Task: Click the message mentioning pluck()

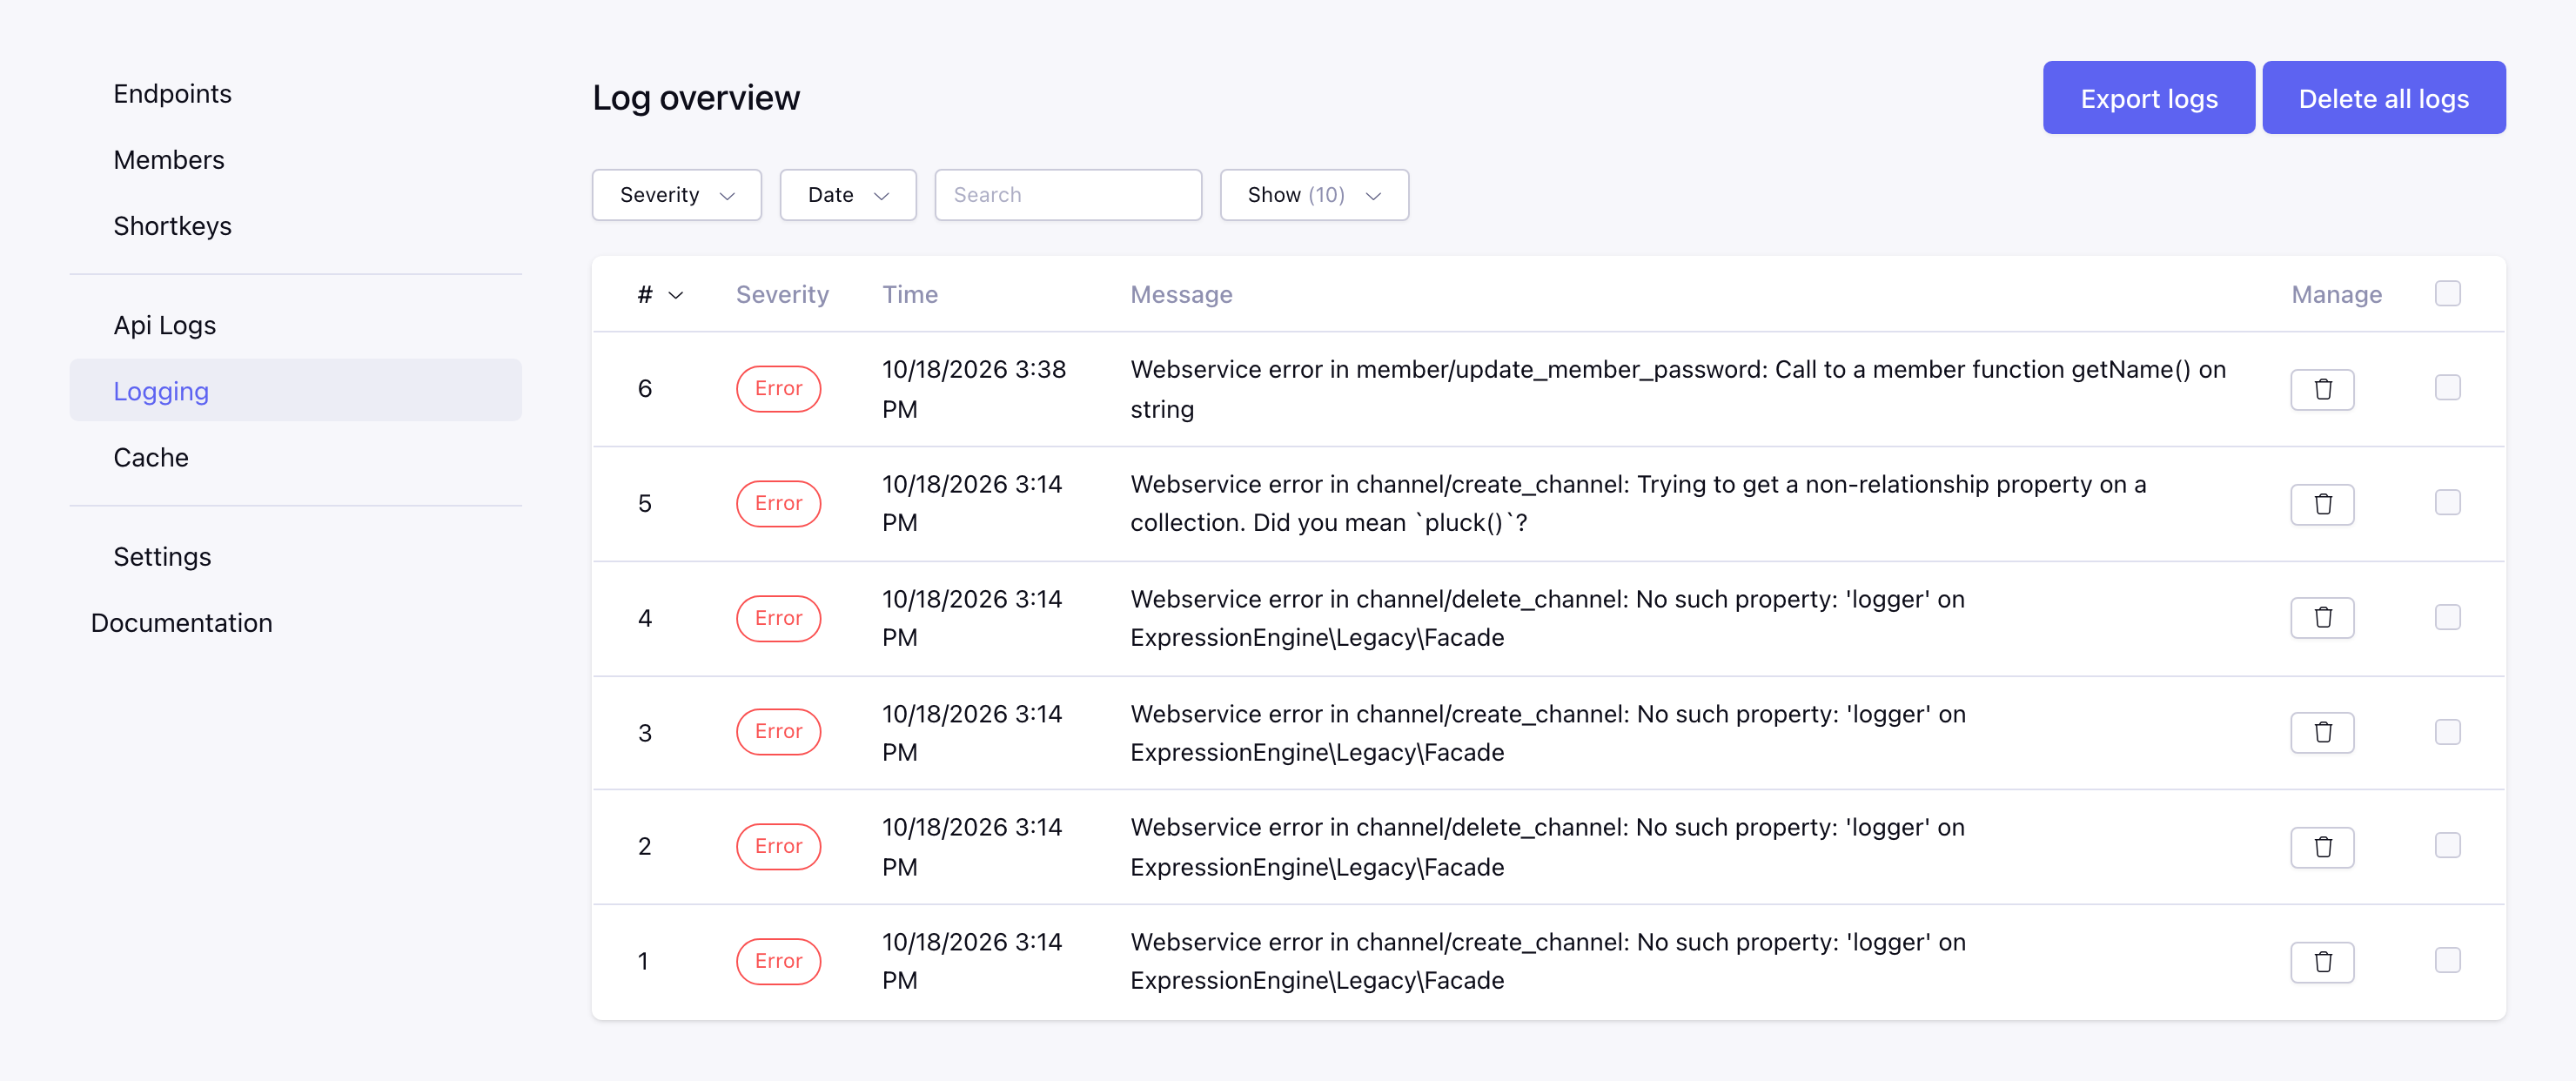Action: pos(1638,503)
